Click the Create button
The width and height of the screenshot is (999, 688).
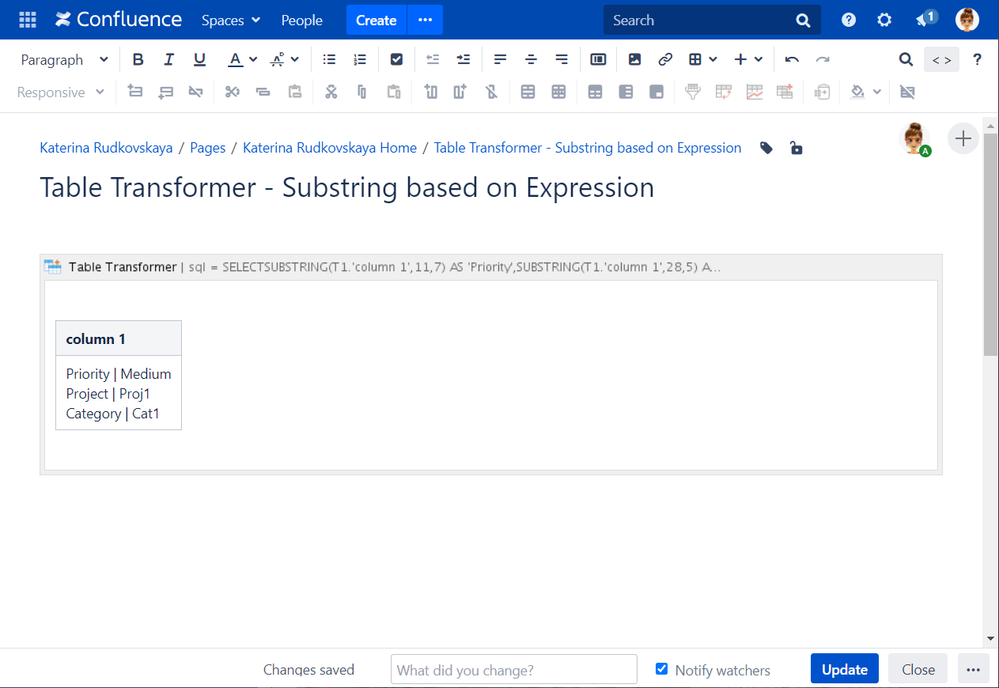[376, 20]
